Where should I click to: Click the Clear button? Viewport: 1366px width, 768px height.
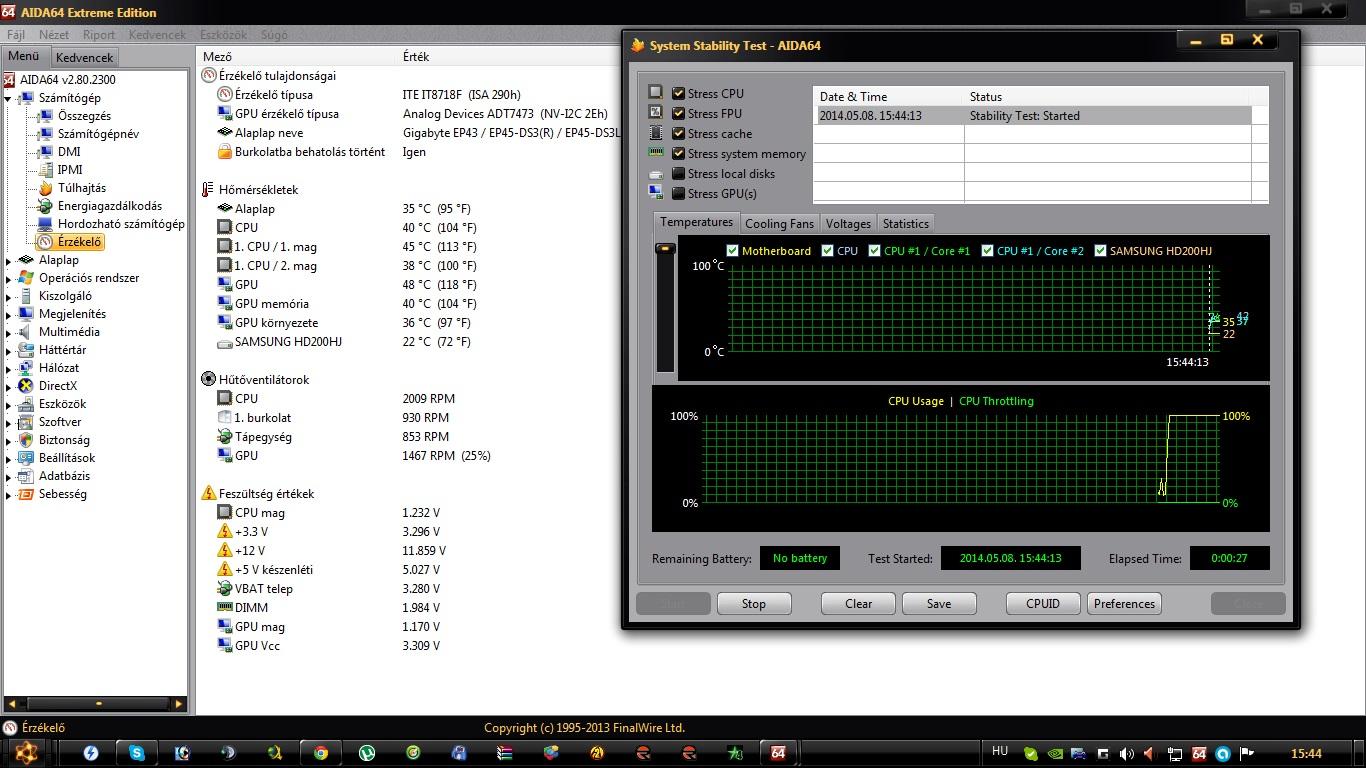point(858,604)
